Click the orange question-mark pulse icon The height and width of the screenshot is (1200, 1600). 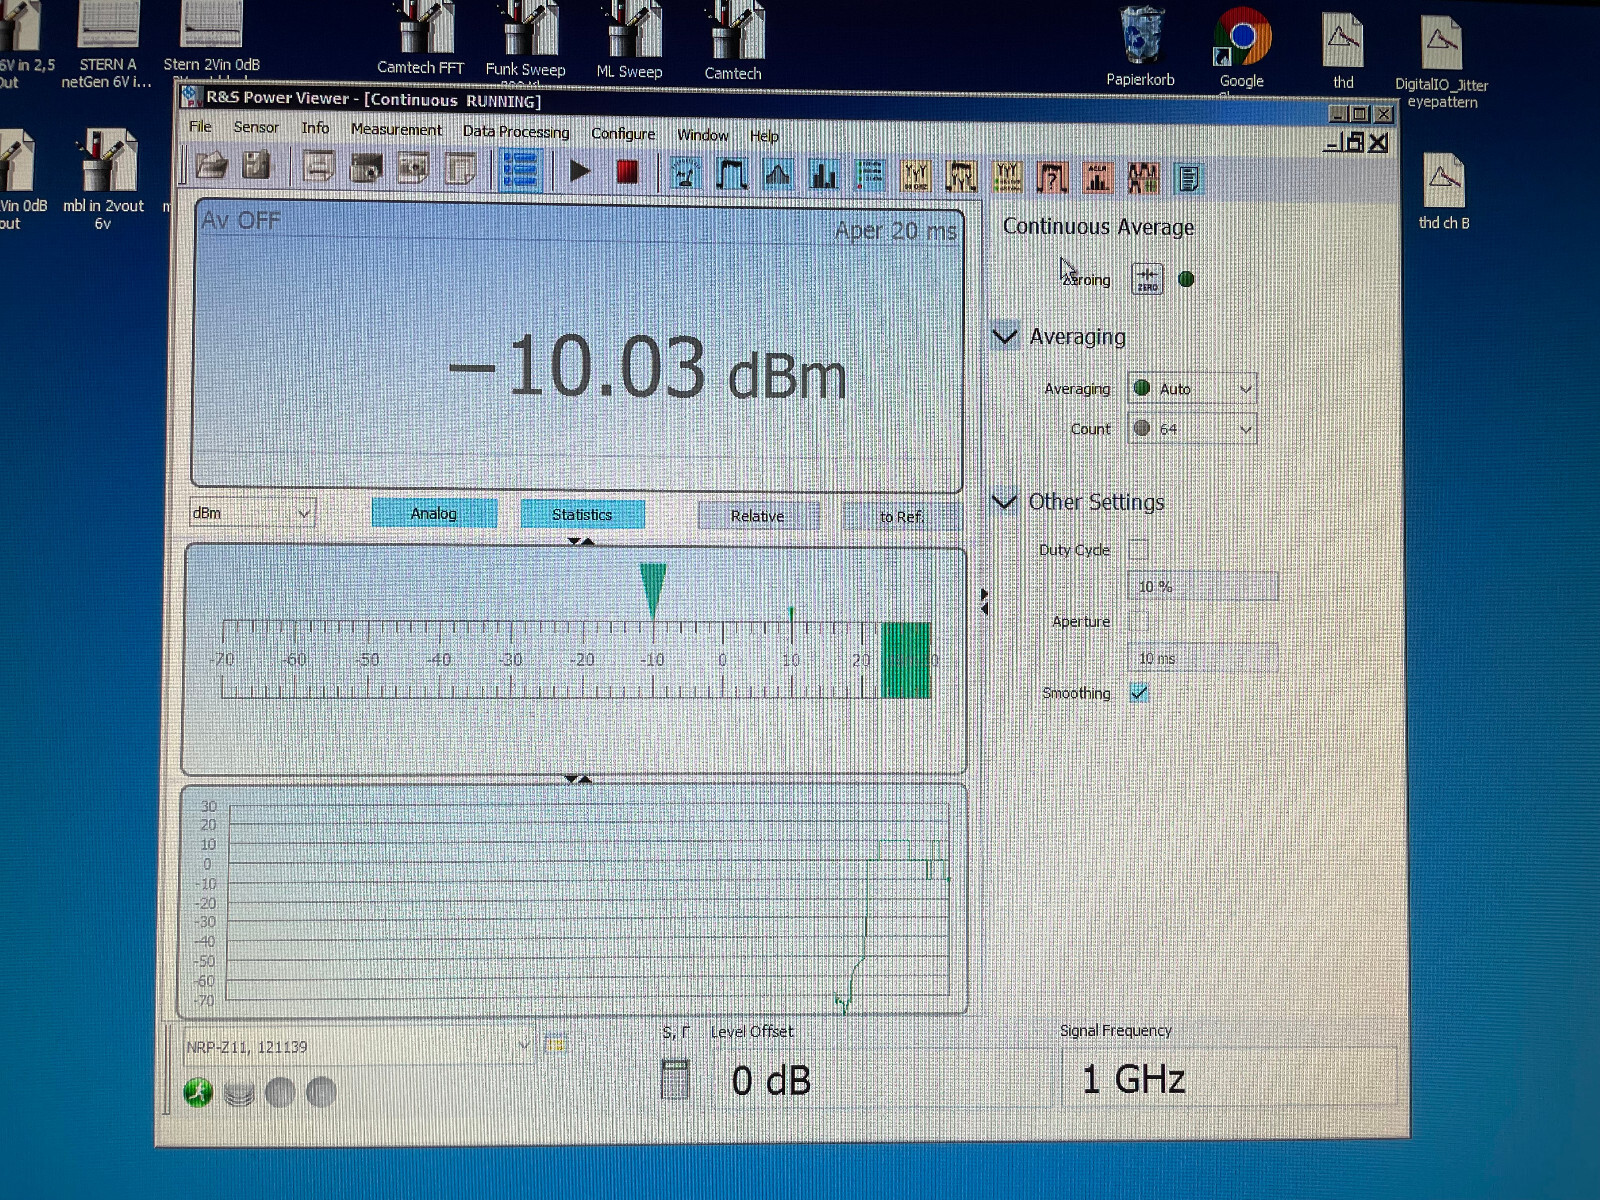pos(1052,179)
